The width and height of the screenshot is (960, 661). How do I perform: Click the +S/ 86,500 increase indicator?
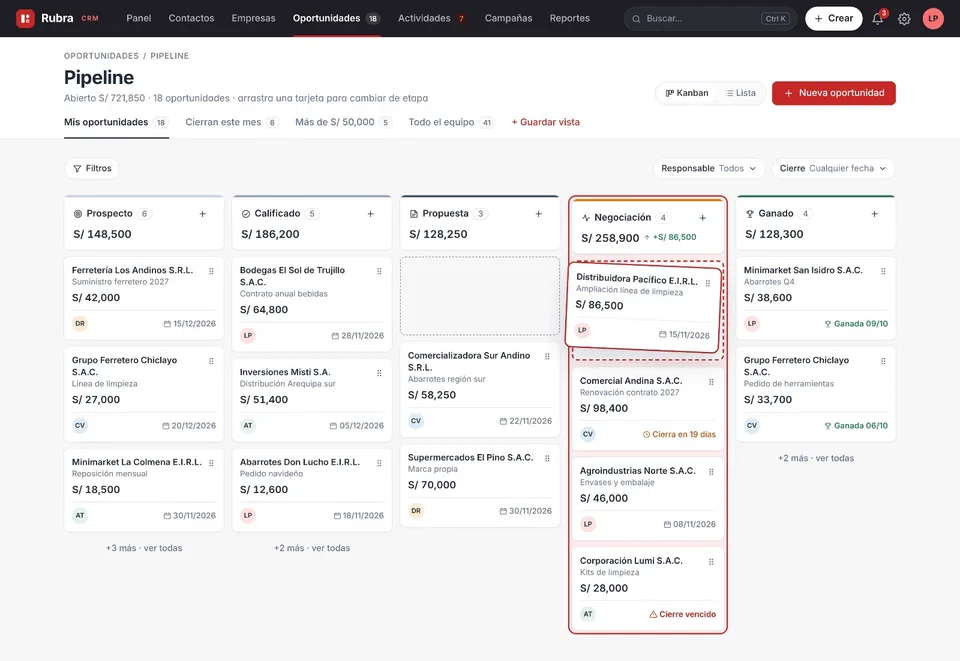(670, 237)
